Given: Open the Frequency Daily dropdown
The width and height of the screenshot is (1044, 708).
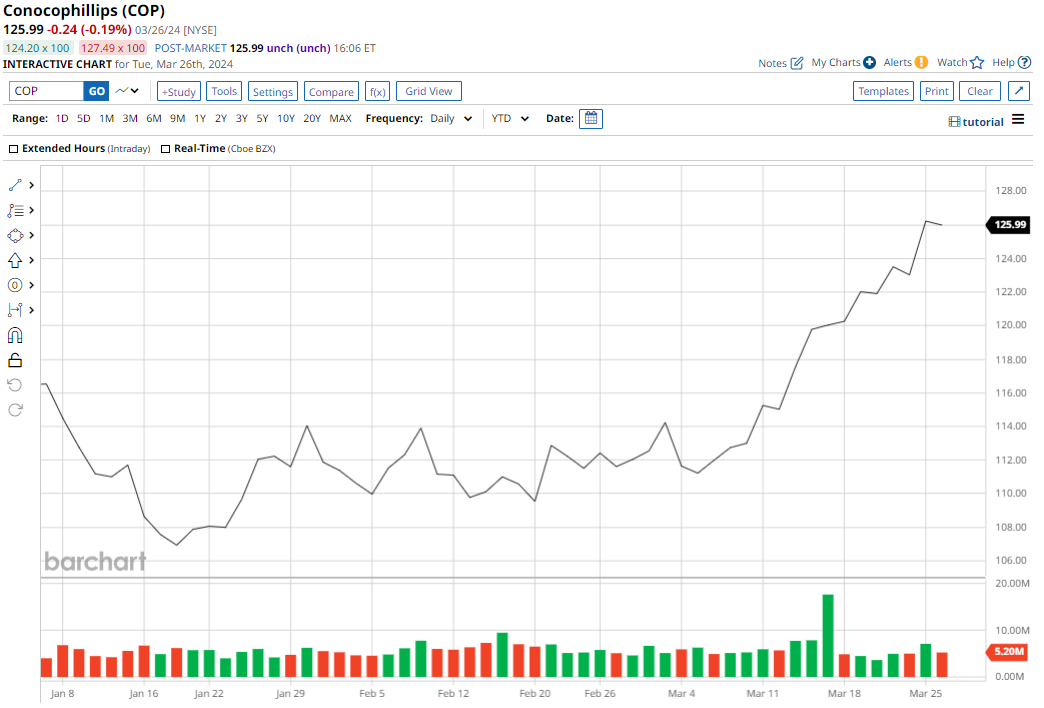Looking at the screenshot, I should tap(451, 118).
